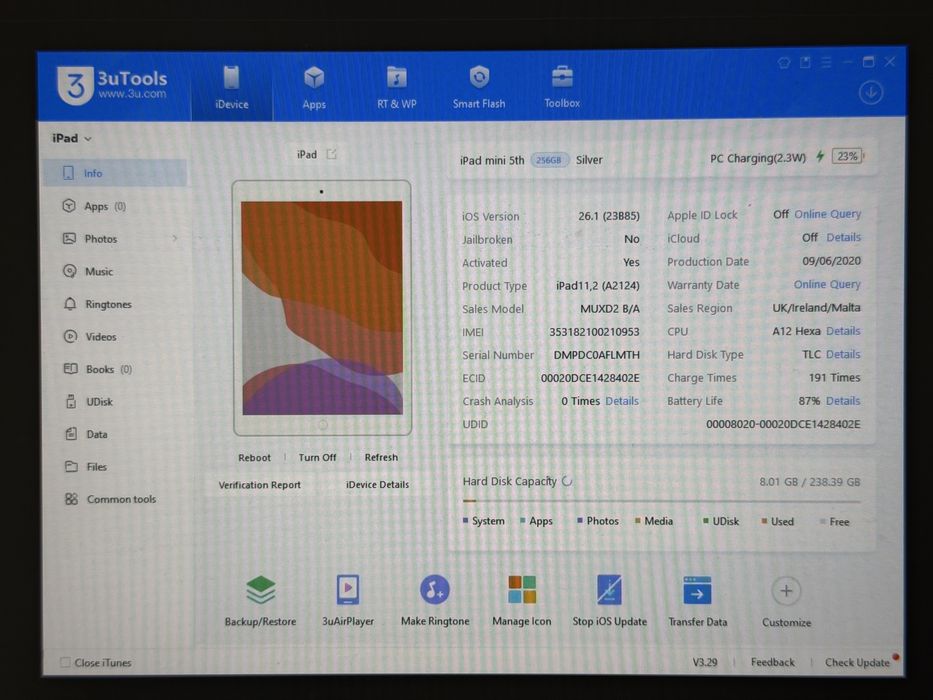Open CPU Details link
The height and width of the screenshot is (700, 933).
coord(843,331)
